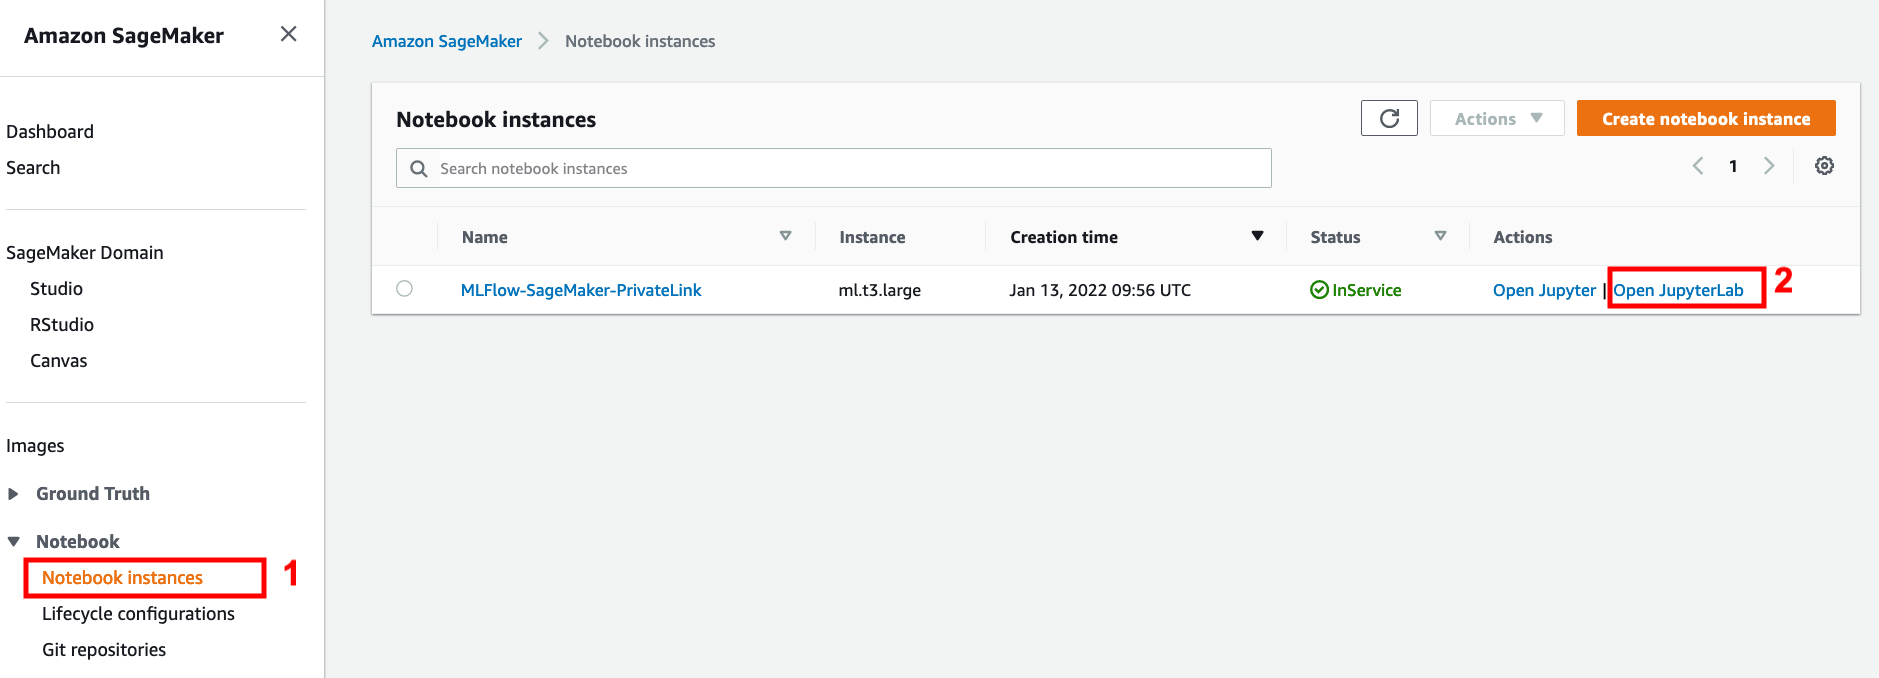Open Images in the sidebar

pos(35,446)
